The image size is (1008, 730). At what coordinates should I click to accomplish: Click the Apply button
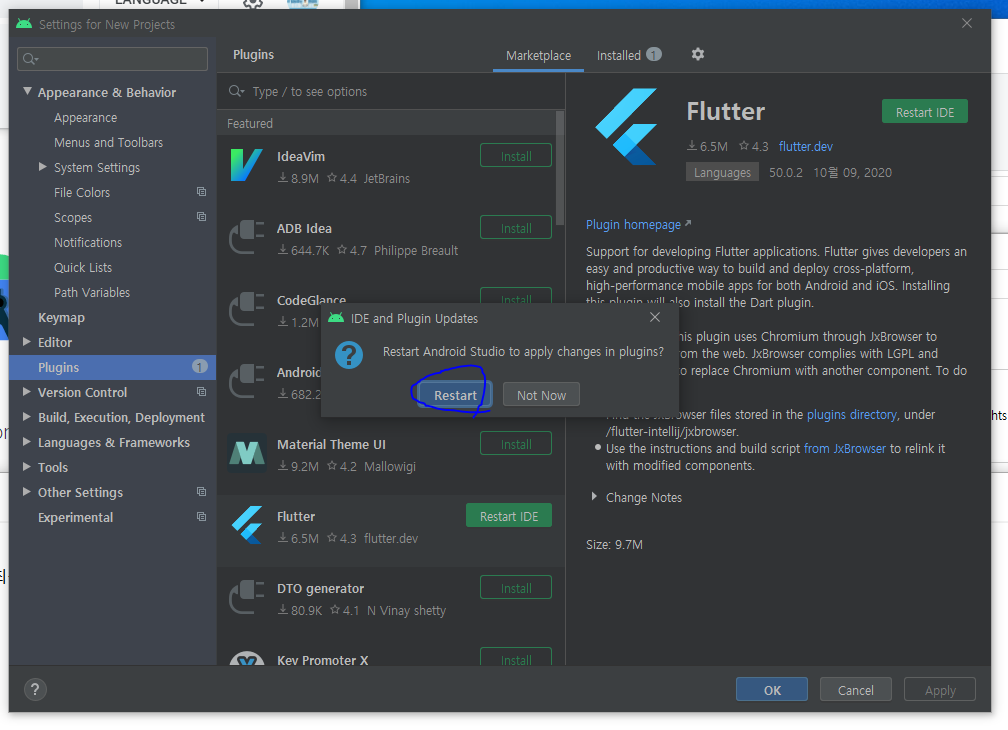point(940,690)
